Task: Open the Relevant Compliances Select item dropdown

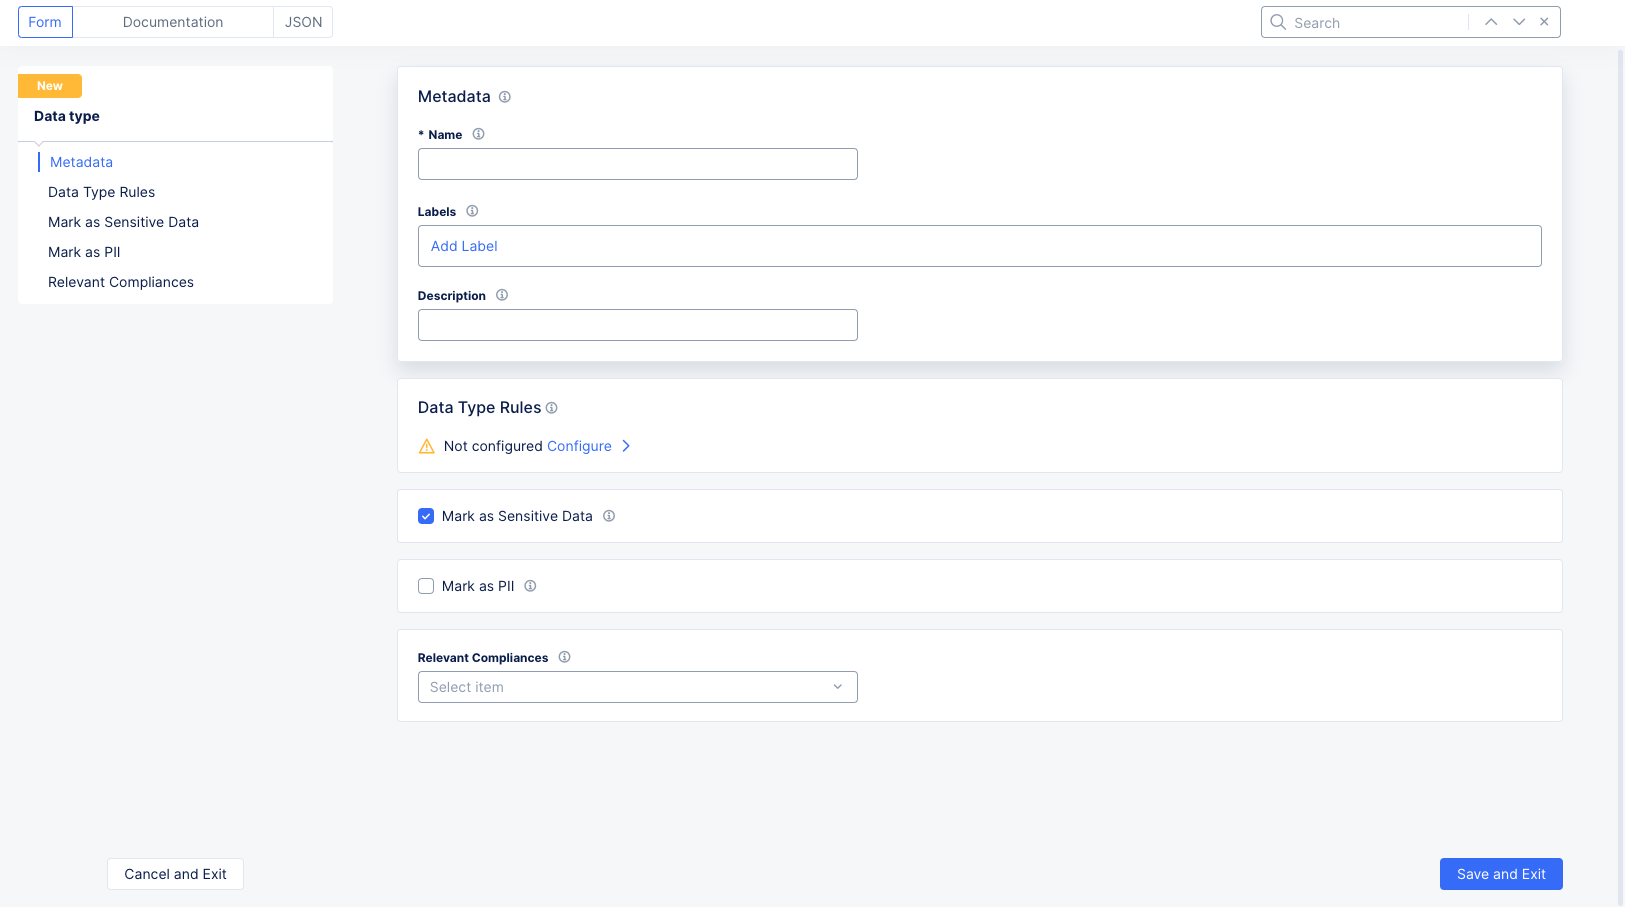Action: click(x=637, y=687)
